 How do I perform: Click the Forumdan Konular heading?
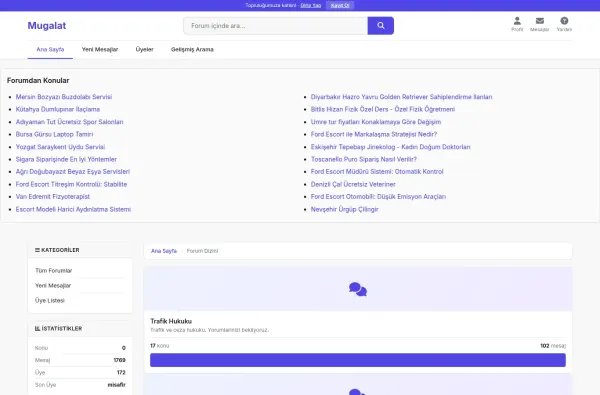(38, 80)
